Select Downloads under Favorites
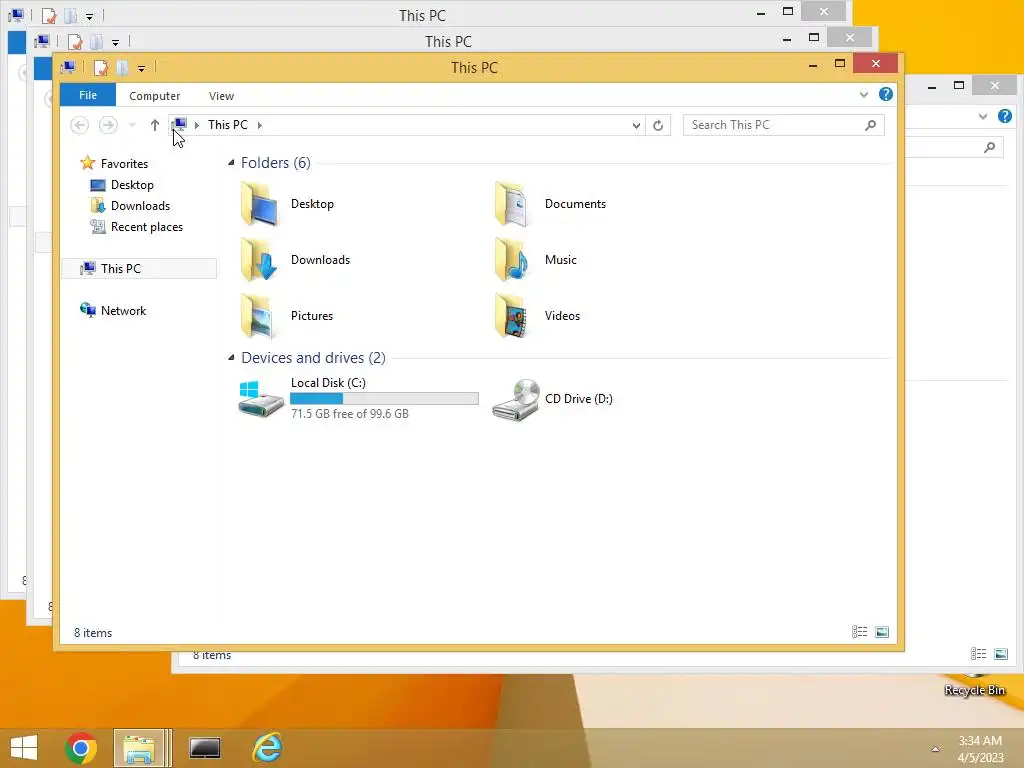The height and width of the screenshot is (768, 1024). [x=140, y=206]
